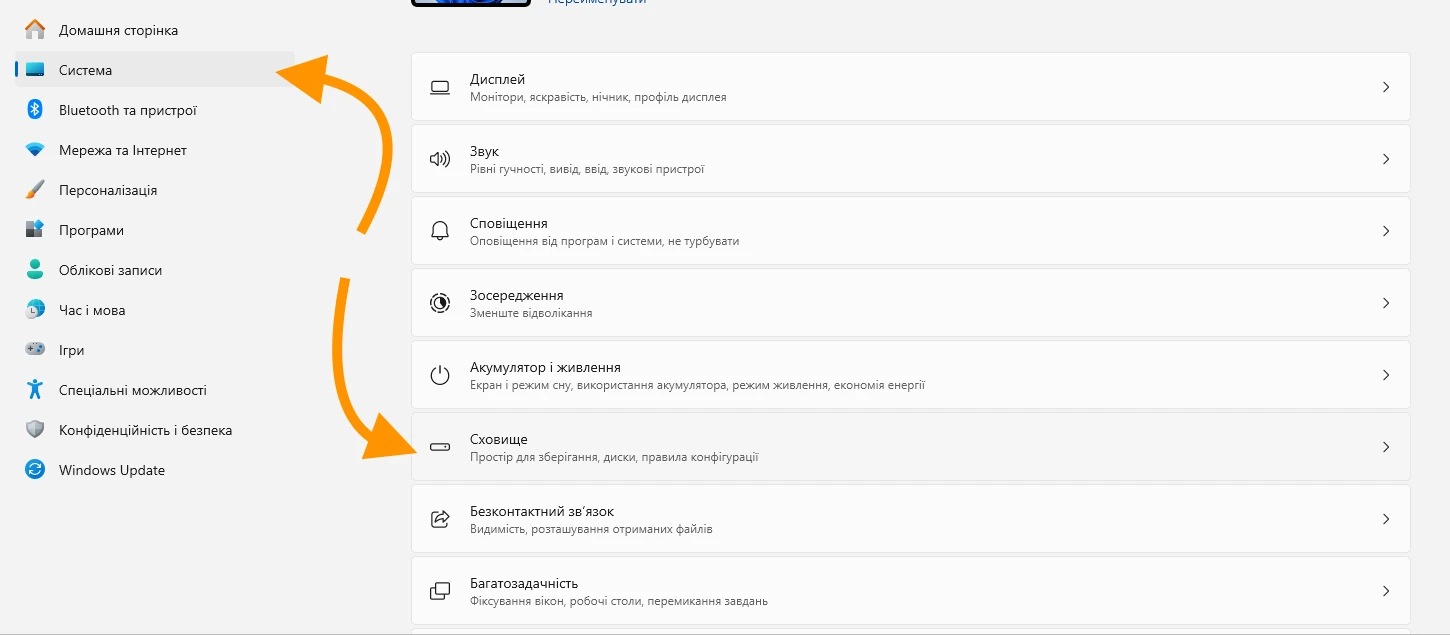This screenshot has height=635, width=1450.
Task: Click the Ігри gamepad icon
Action: [35, 350]
